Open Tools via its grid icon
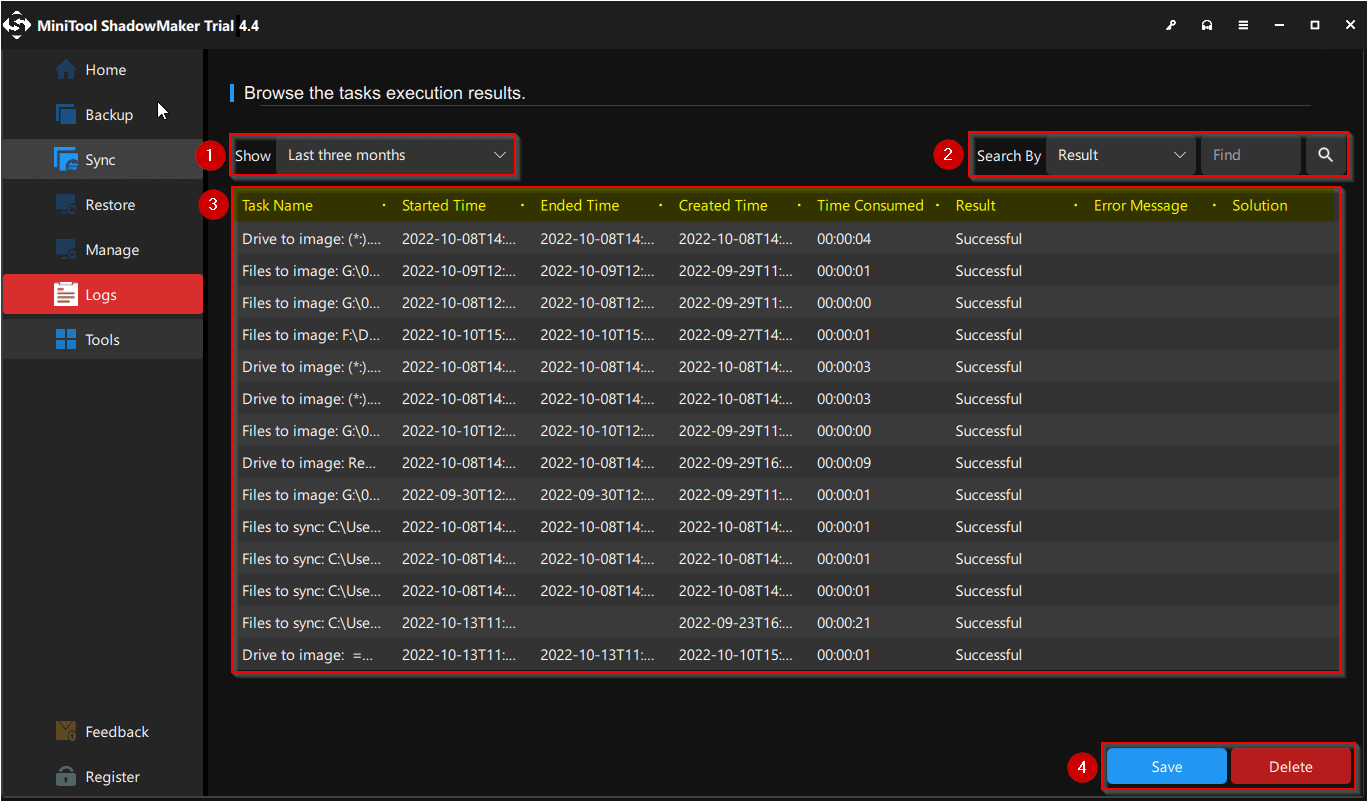Screen dimensions: 1368x803 [x=66, y=340]
